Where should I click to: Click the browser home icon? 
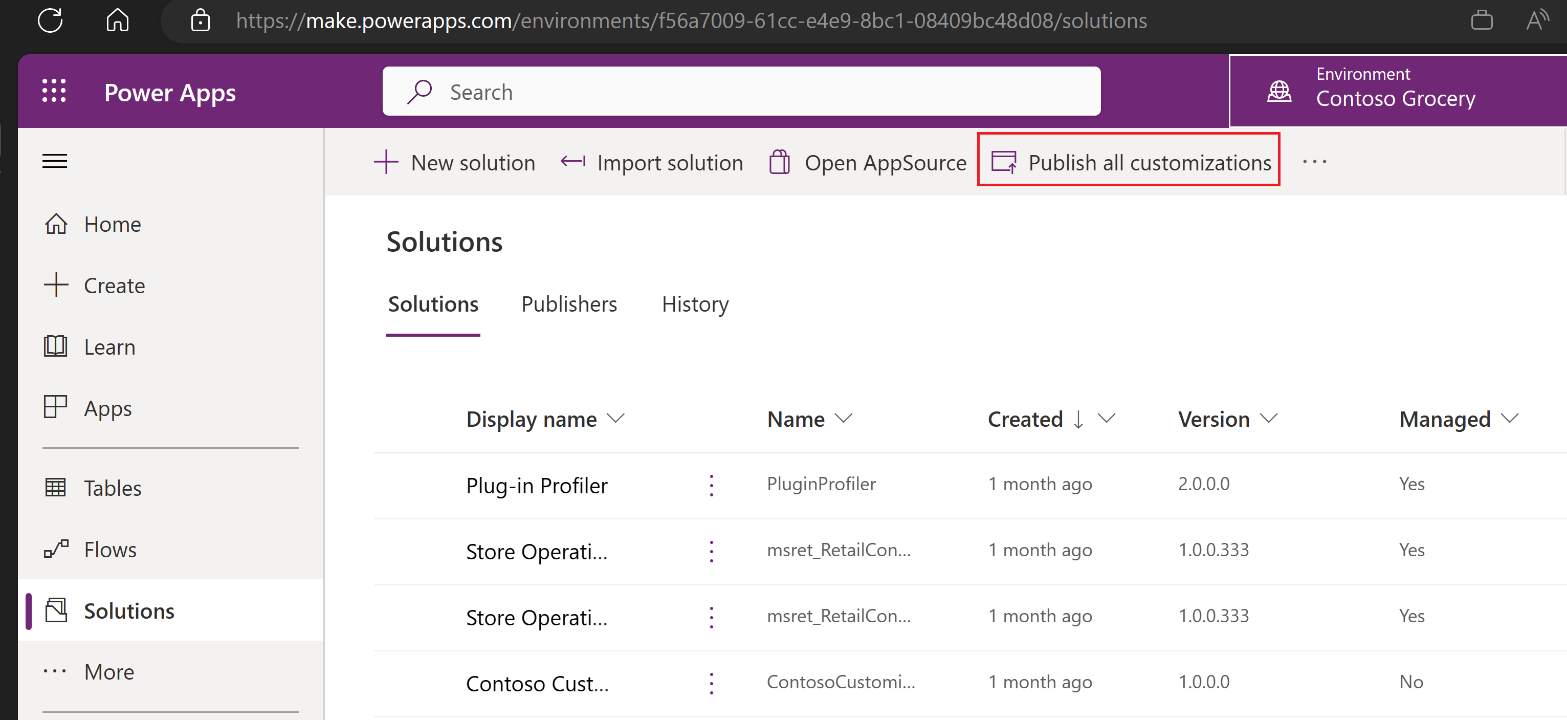coord(118,20)
